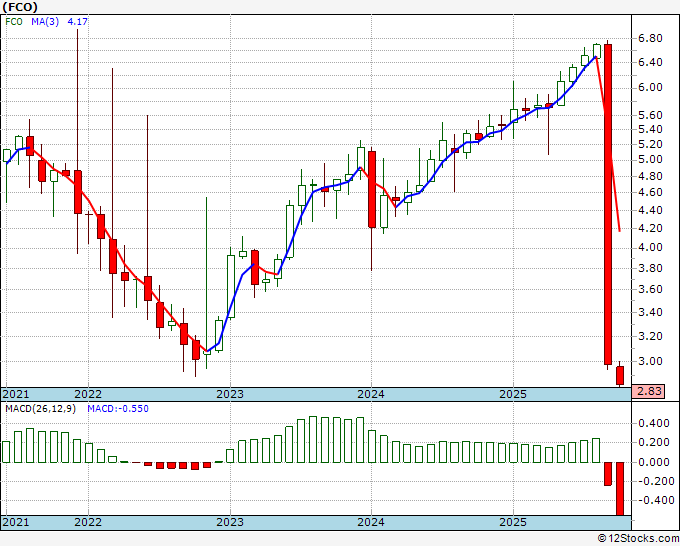Click 2021 on the MACD panel timeline

click(x=16, y=522)
